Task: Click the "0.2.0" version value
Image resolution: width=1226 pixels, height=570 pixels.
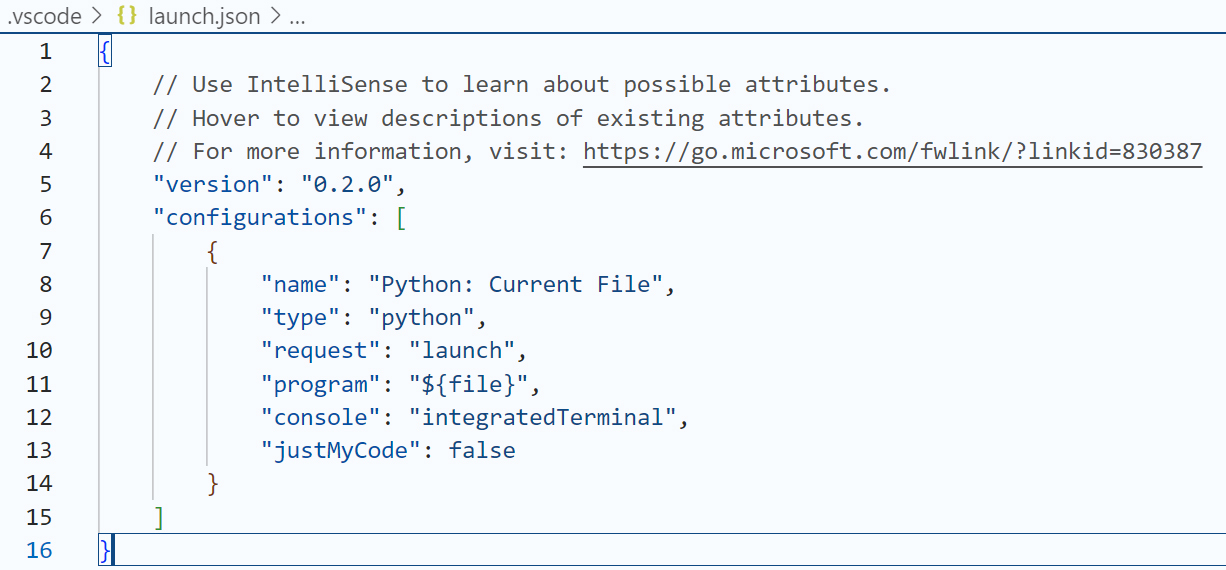Action: 347,185
